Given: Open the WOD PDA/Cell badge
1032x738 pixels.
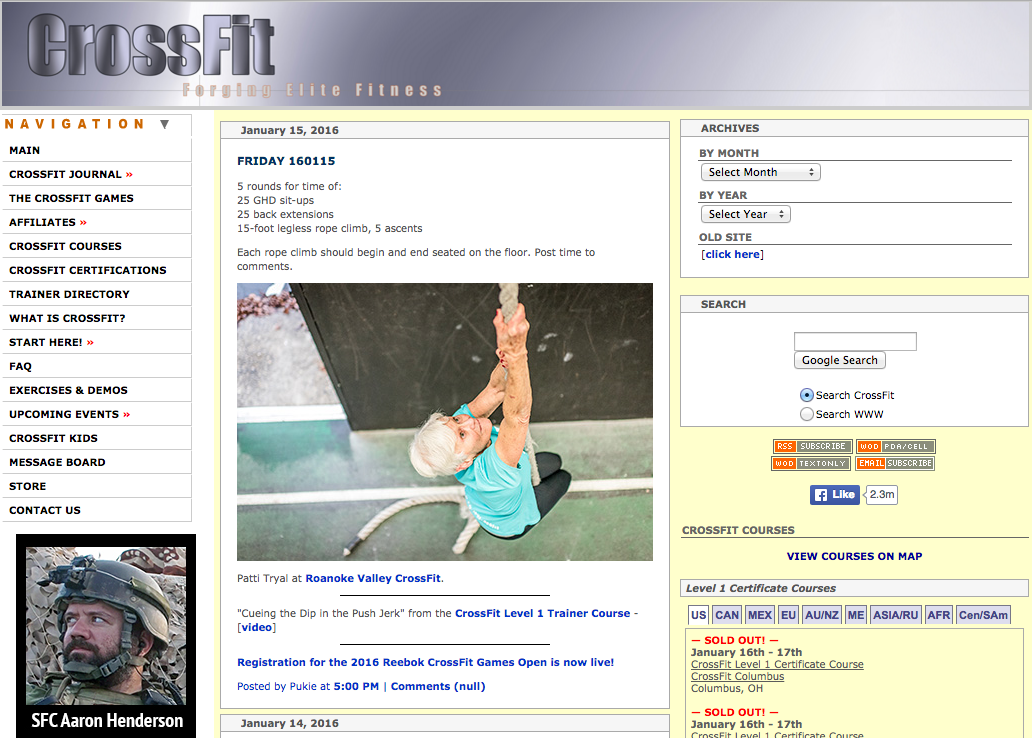Looking at the screenshot, I should [895, 446].
